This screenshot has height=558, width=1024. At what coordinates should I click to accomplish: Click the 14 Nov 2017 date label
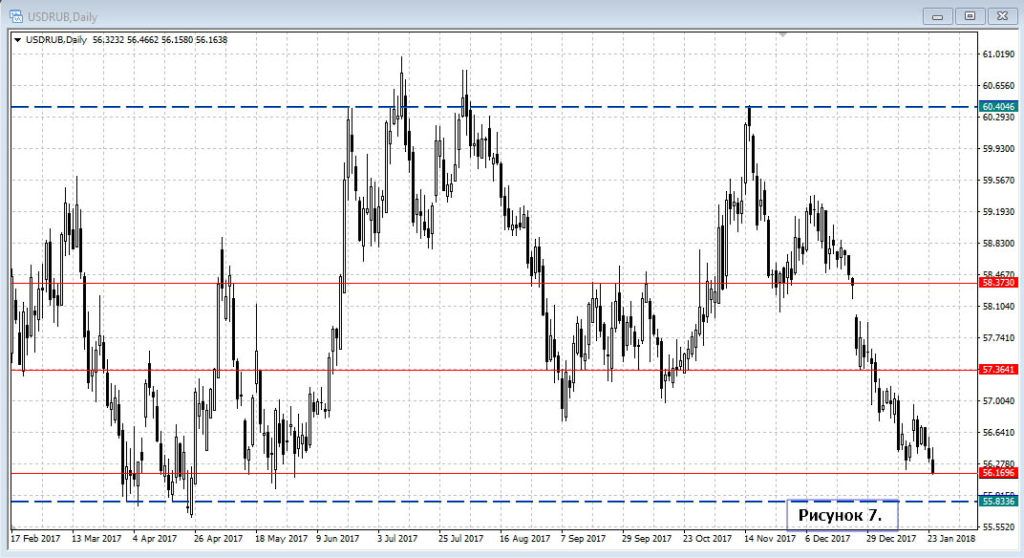(x=767, y=539)
